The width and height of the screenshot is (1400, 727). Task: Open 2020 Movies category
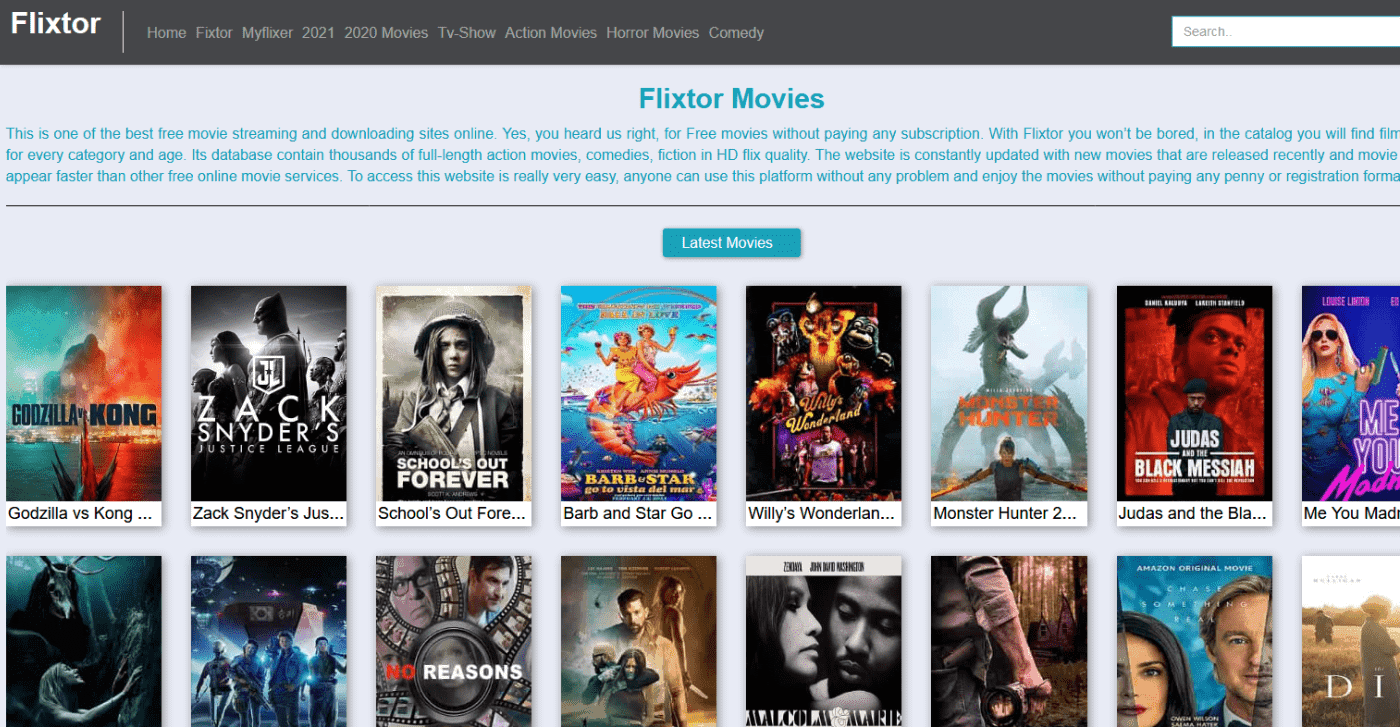386,33
